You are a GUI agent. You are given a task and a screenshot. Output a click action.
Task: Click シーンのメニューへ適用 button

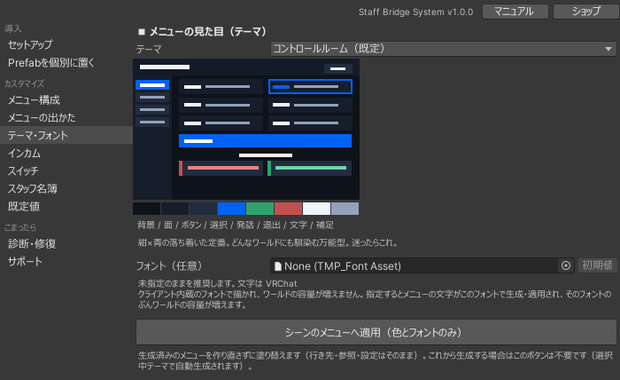click(376, 332)
